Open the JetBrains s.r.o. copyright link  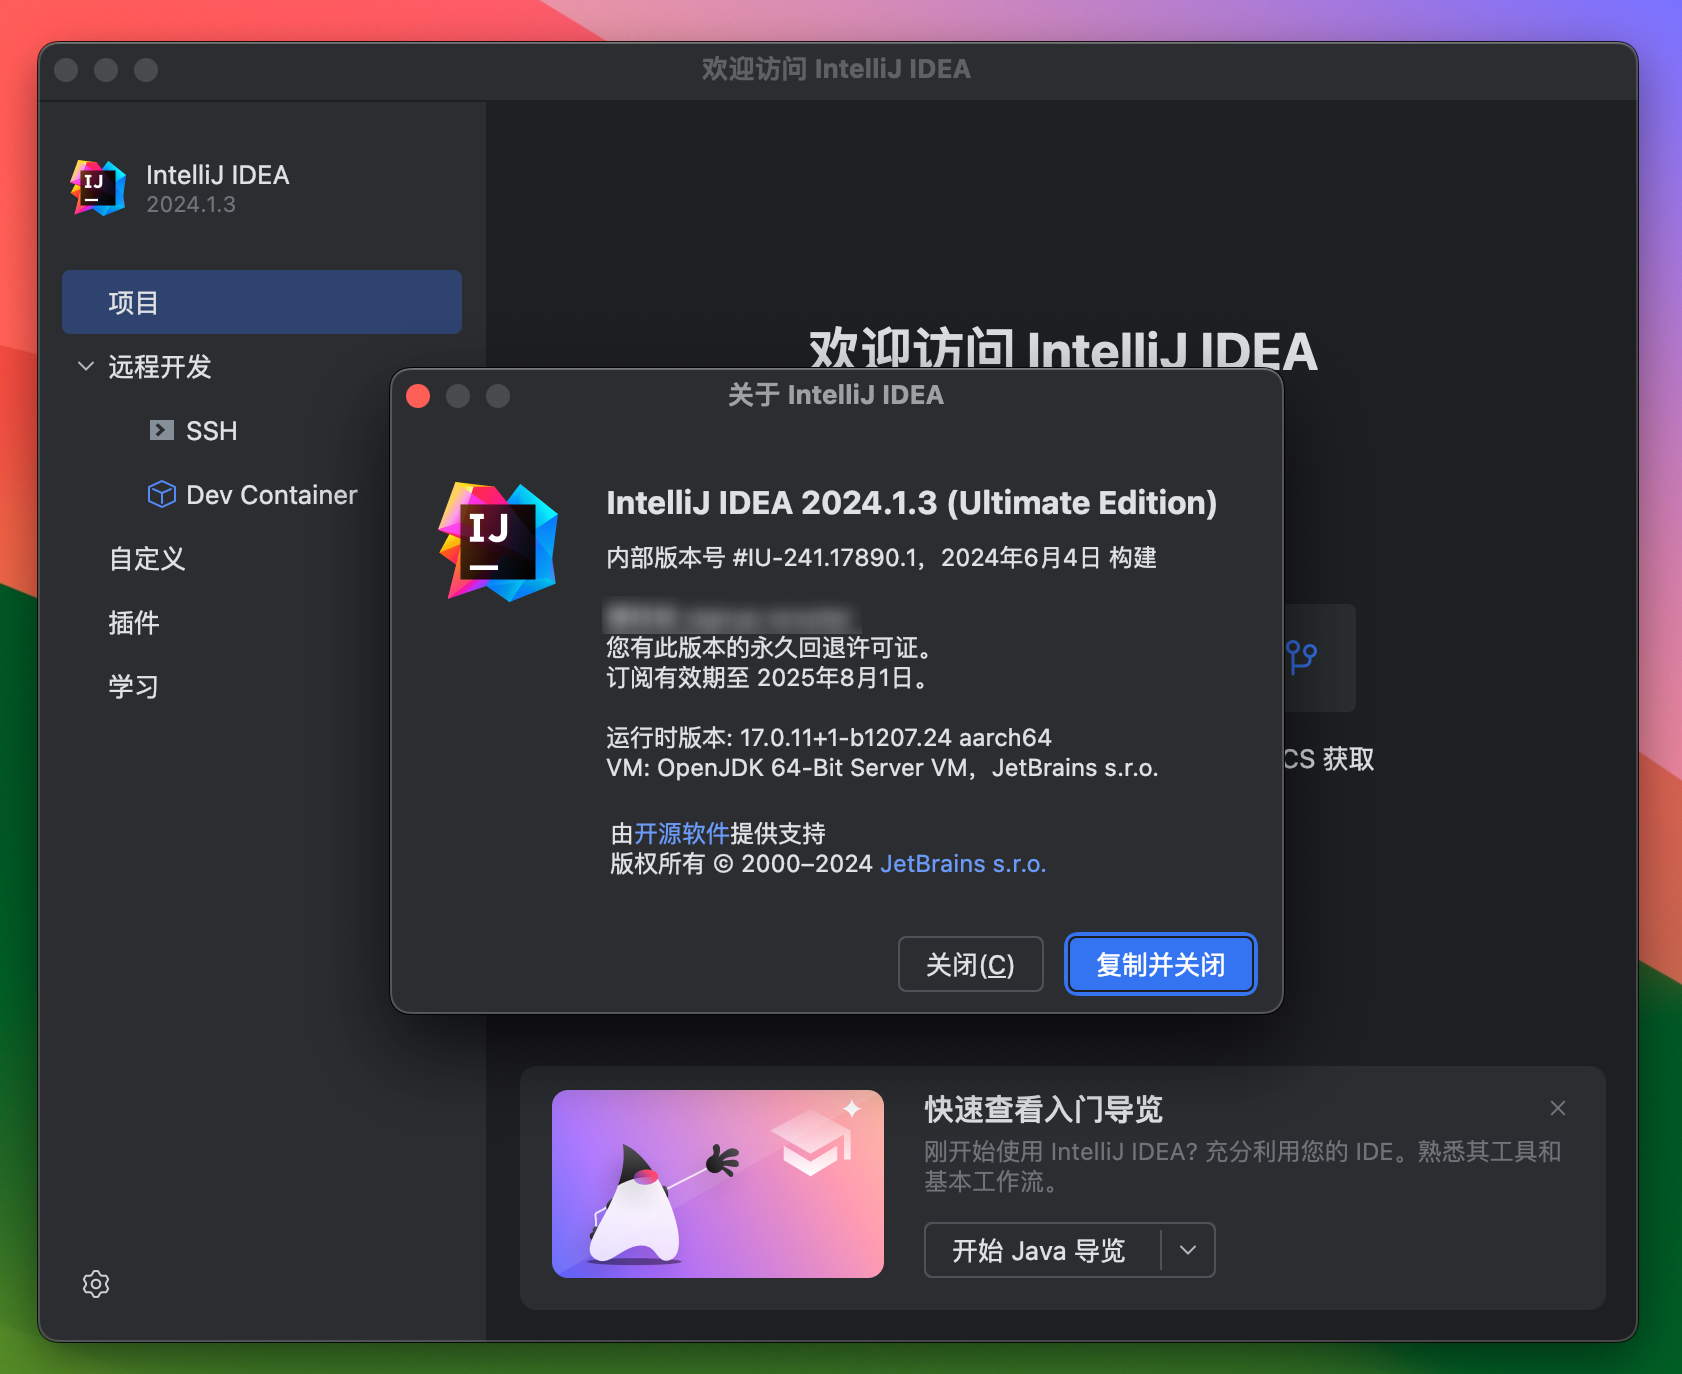(963, 864)
